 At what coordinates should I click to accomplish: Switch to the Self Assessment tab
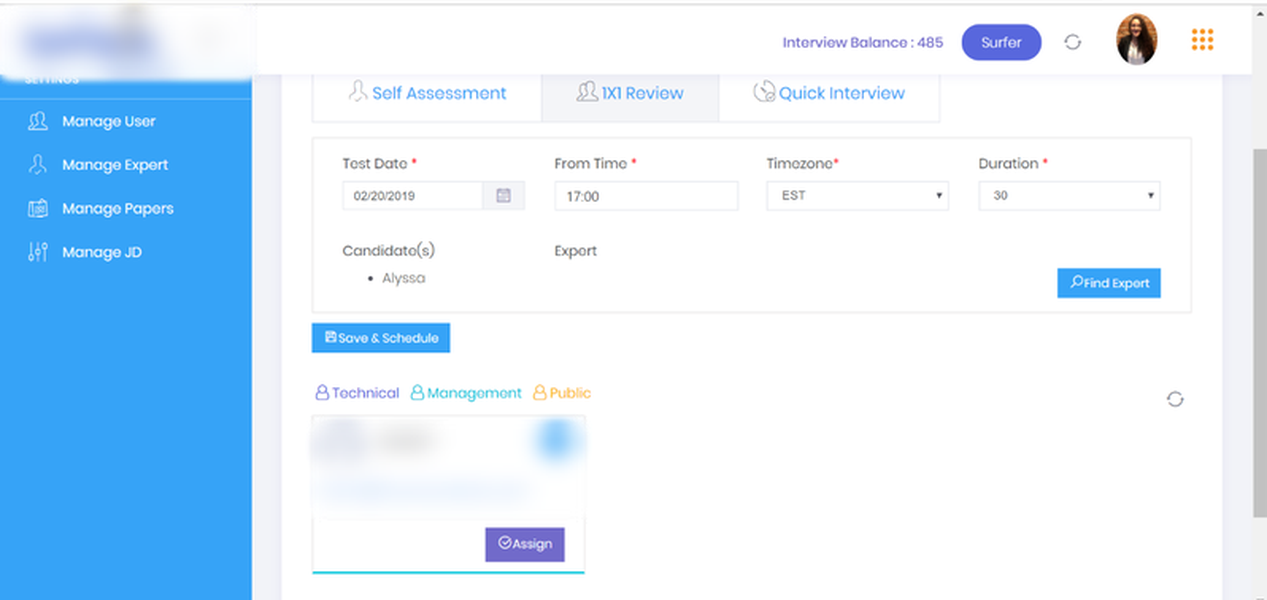pos(427,93)
